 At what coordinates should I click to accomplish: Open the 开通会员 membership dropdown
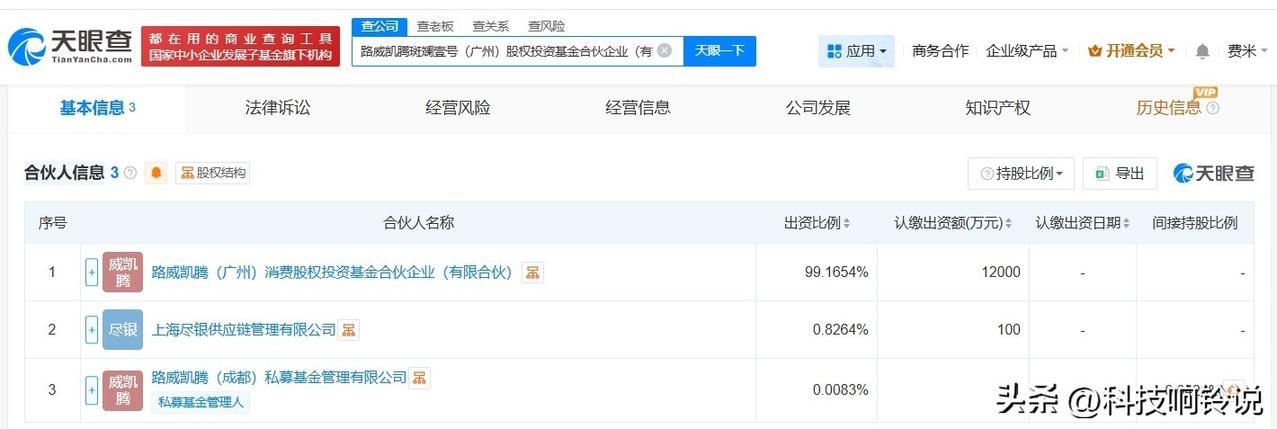tap(1131, 51)
